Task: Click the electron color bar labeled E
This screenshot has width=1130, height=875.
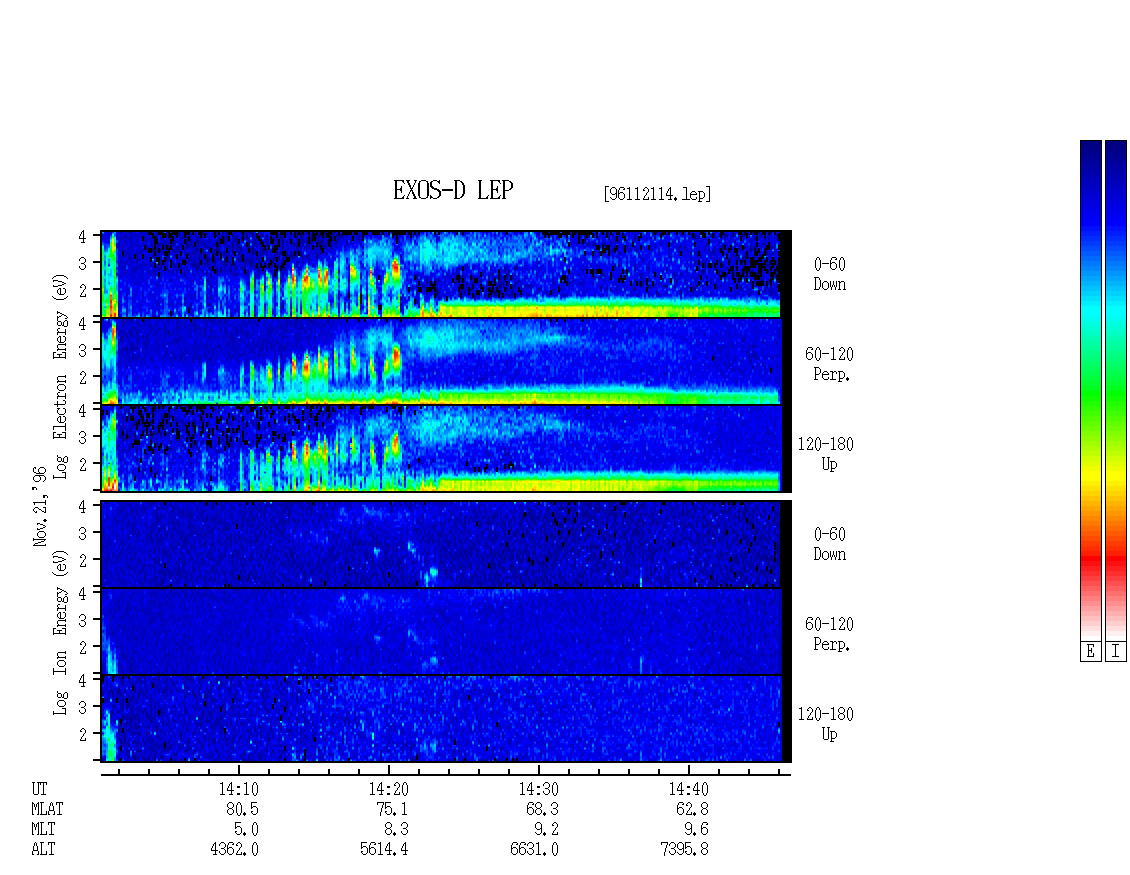Action: 1090,391
